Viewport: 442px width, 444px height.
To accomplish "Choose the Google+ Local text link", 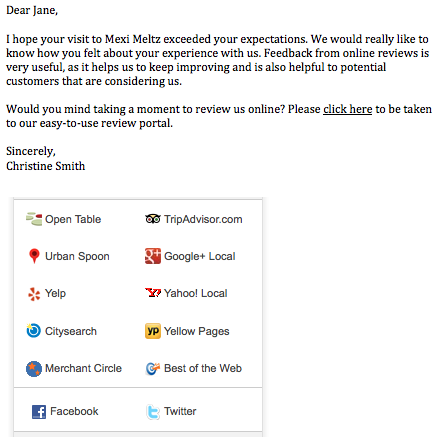I will [199, 256].
